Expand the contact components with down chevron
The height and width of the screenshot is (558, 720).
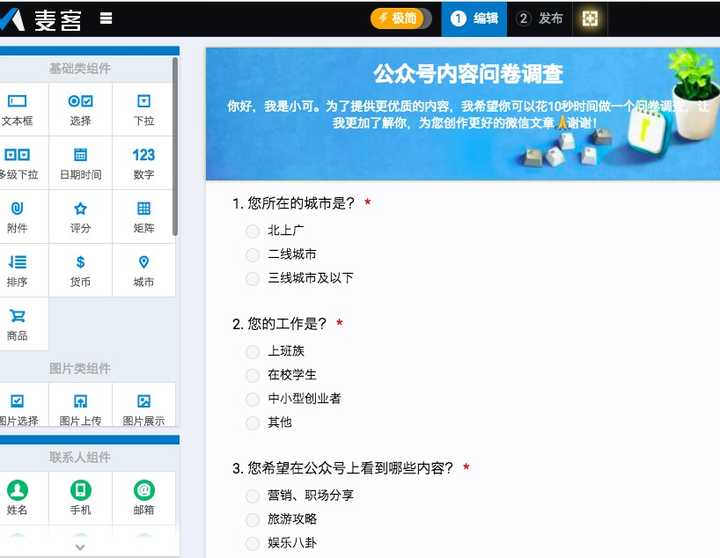pyautogui.click(x=80, y=547)
